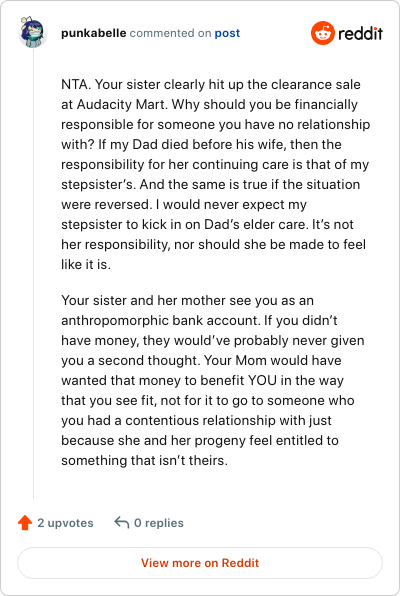The image size is (400, 596).
Task: Click the word "NTA" starting the comment
Action: coord(75,84)
